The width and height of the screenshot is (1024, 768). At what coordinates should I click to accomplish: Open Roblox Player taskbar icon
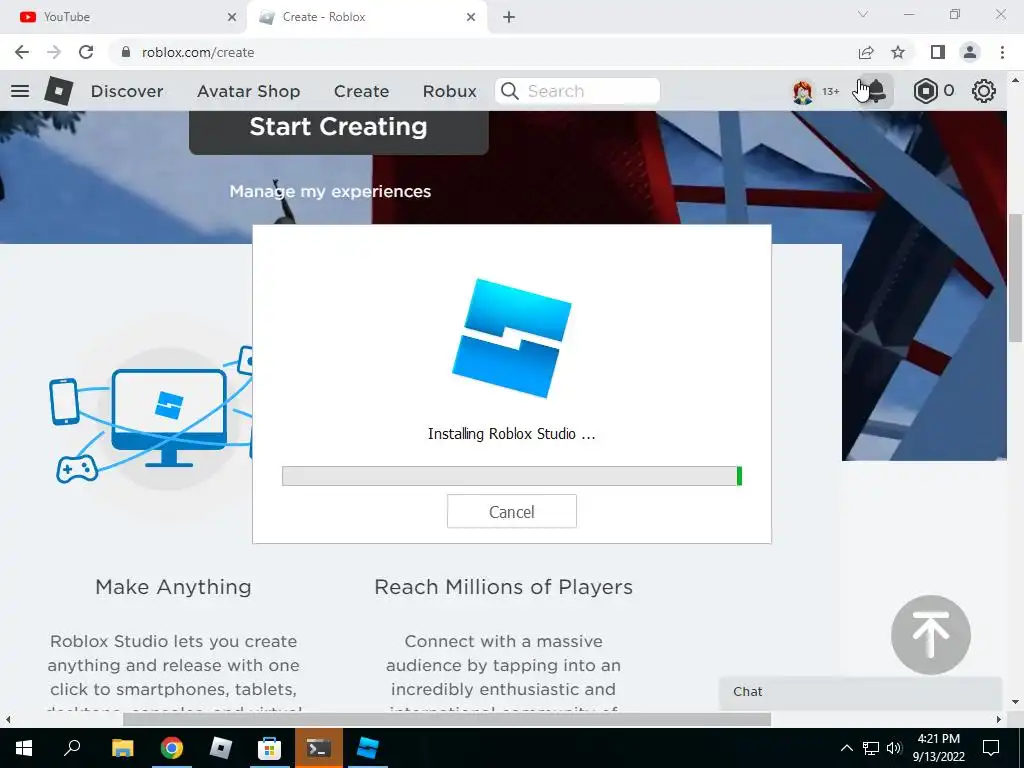pyautogui.click(x=221, y=748)
